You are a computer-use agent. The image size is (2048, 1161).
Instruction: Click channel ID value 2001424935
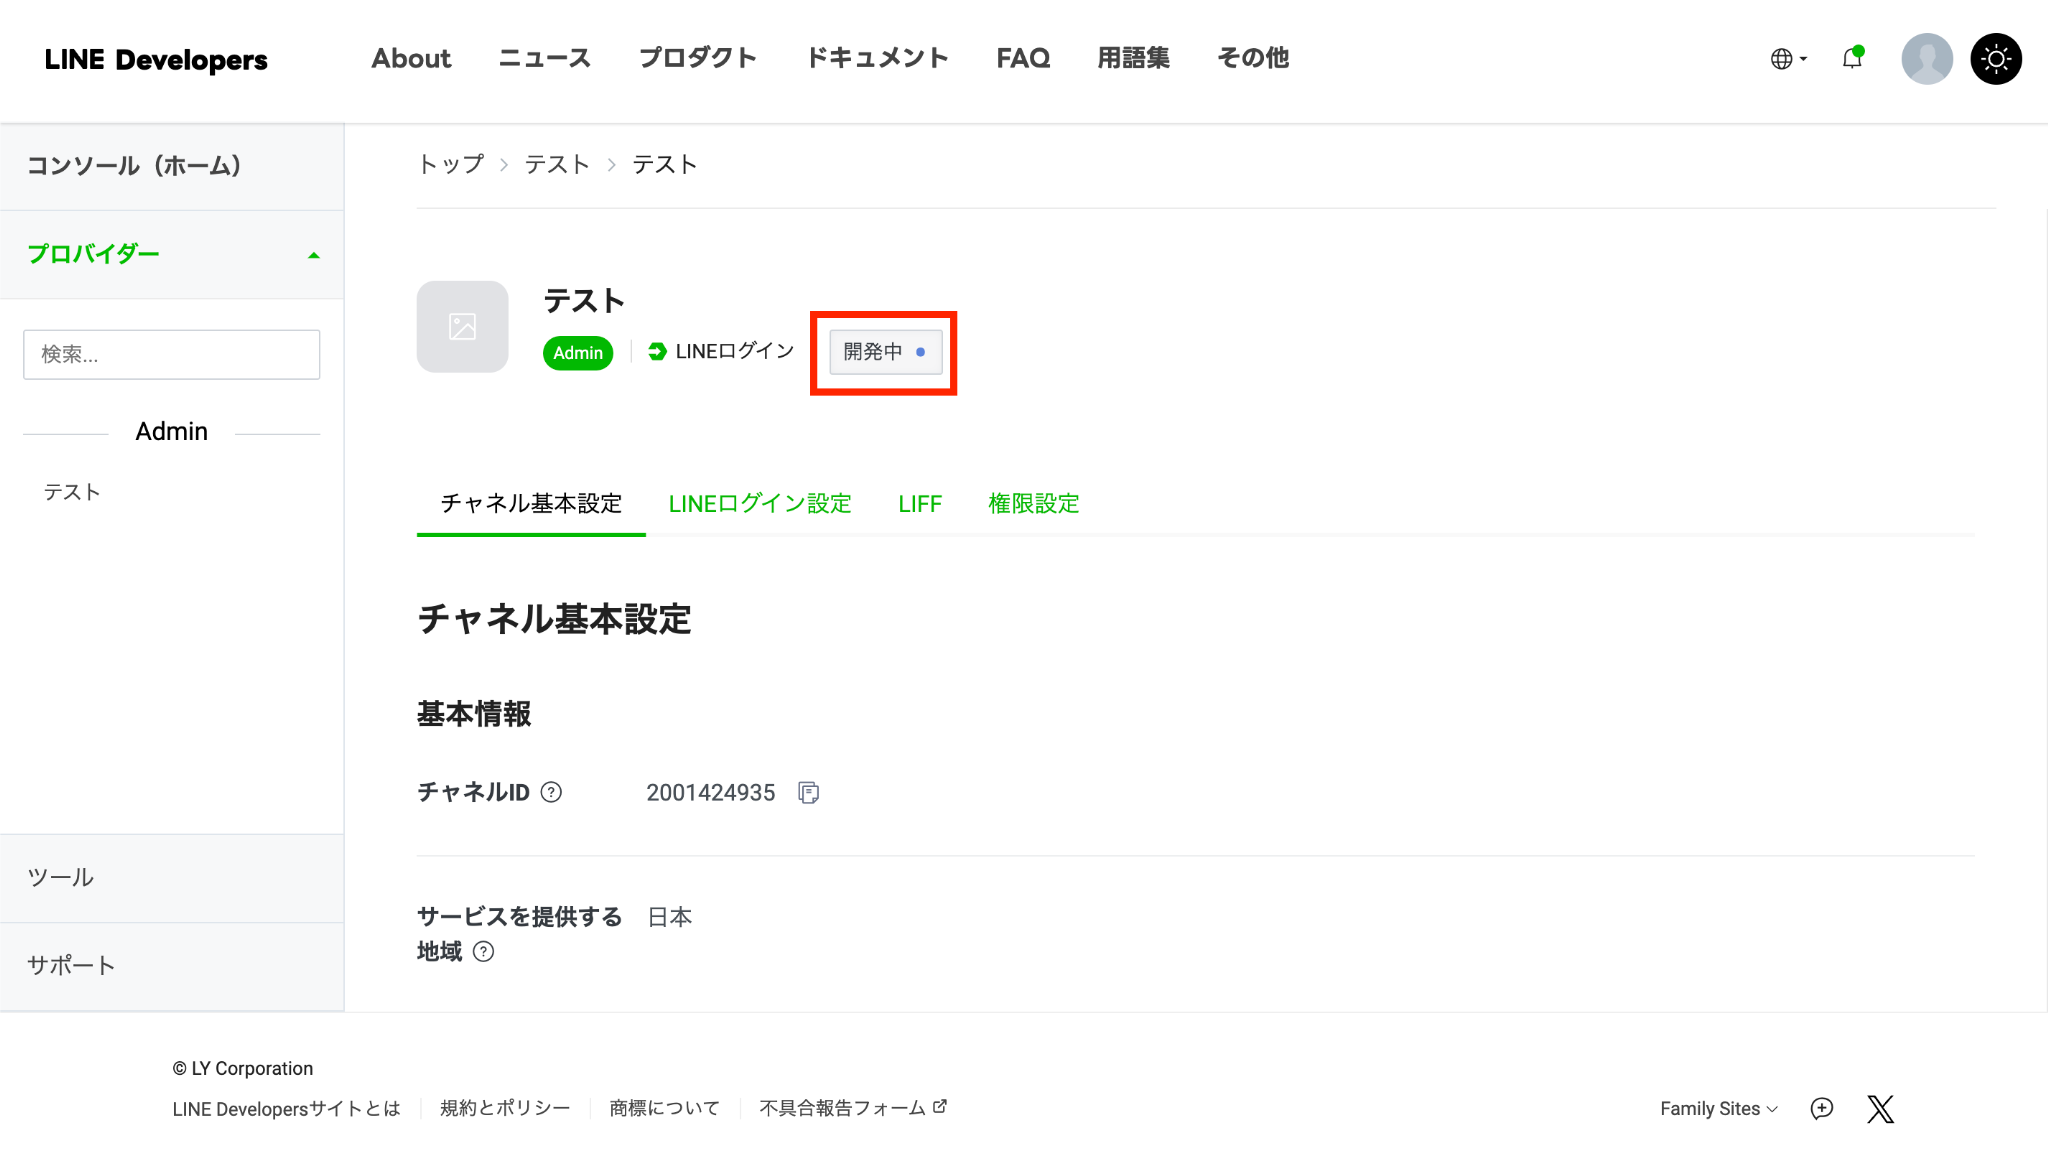click(x=710, y=793)
